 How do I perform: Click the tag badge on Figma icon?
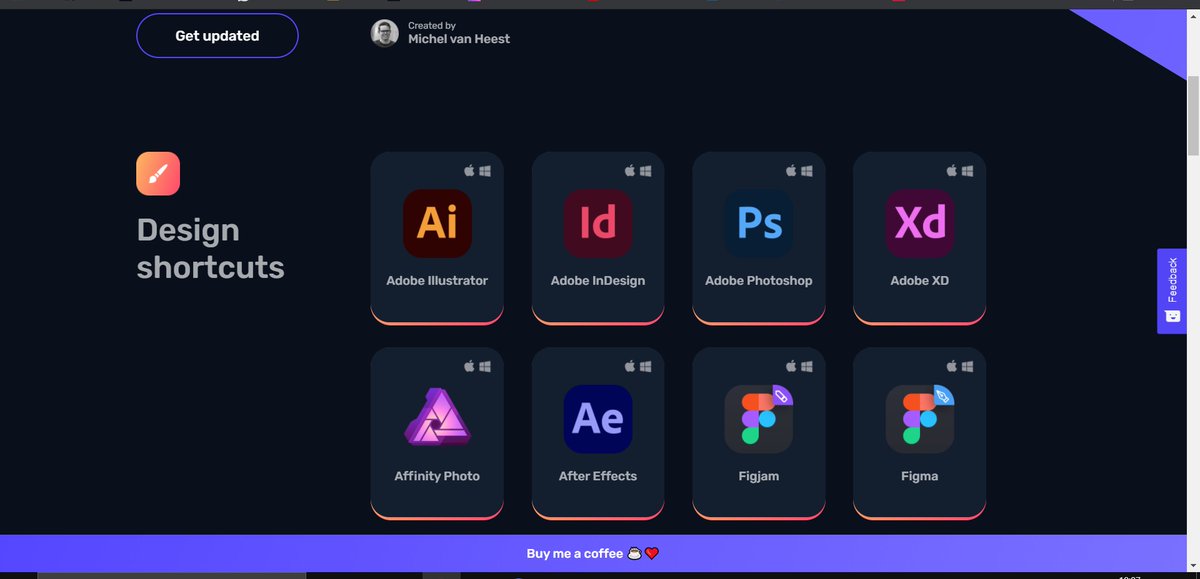(x=943, y=396)
